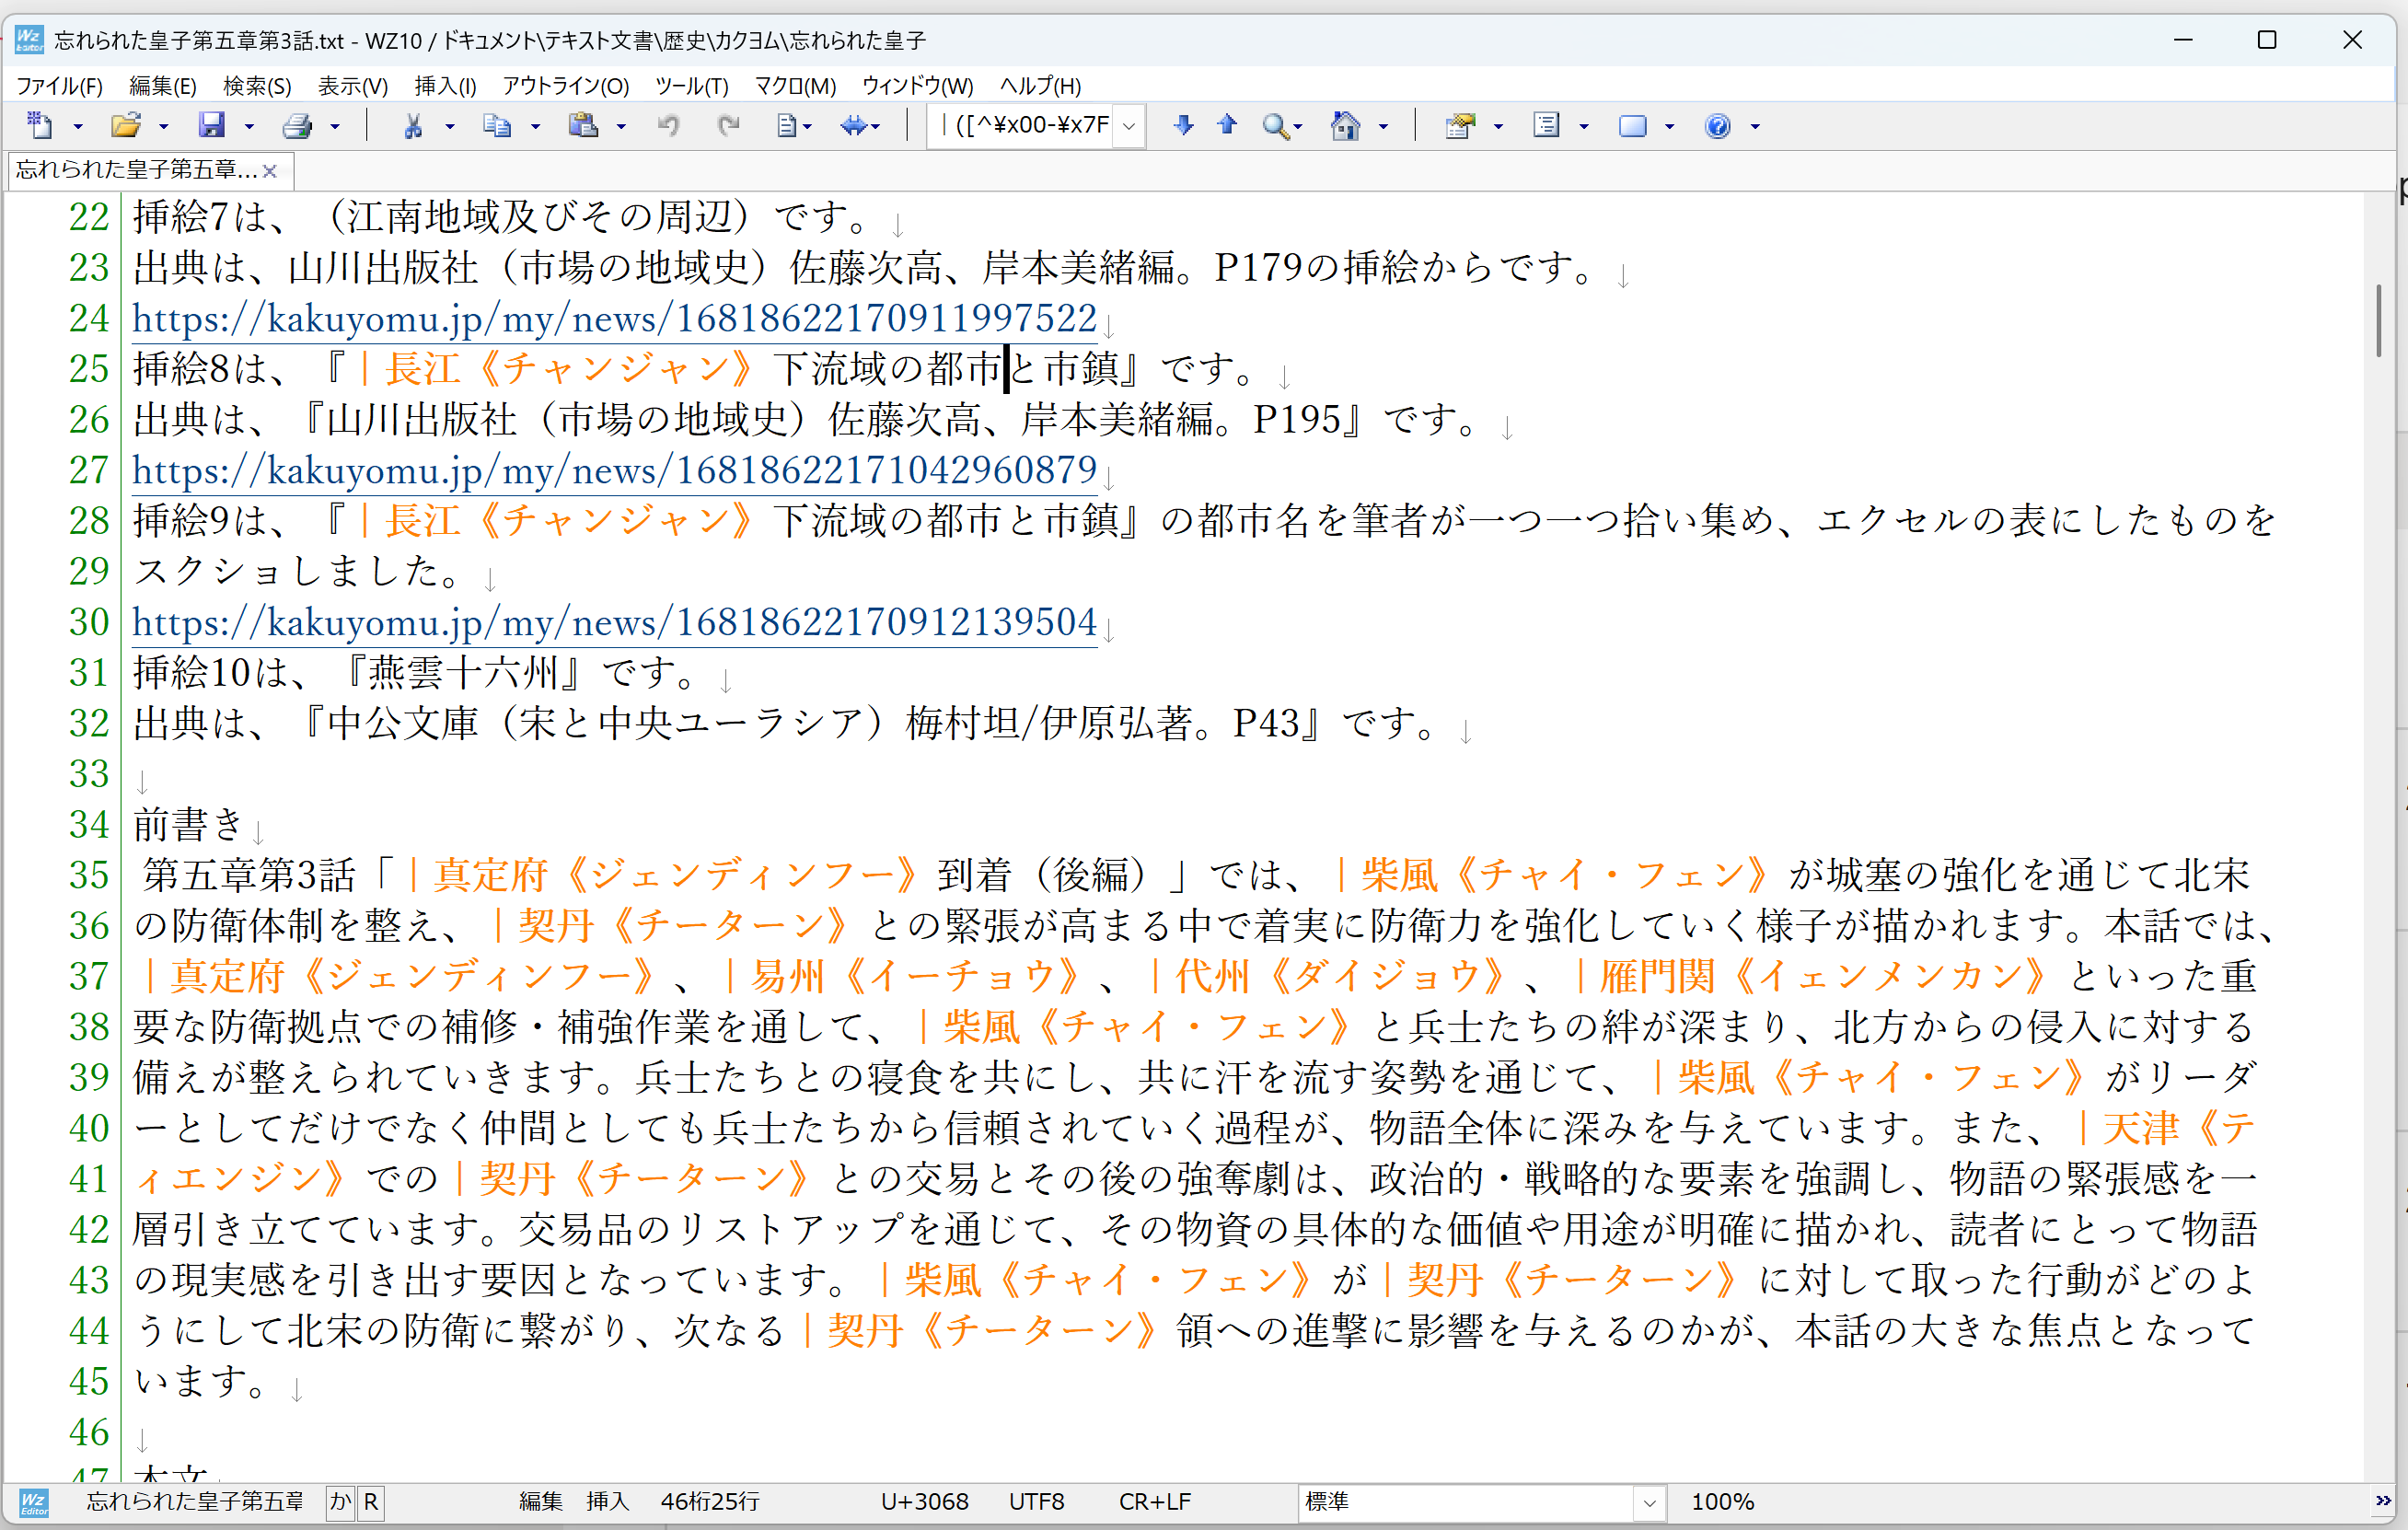This screenshot has width=2408, height=1530.
Task: Click the Help question mark icon
Action: pos(1717,125)
